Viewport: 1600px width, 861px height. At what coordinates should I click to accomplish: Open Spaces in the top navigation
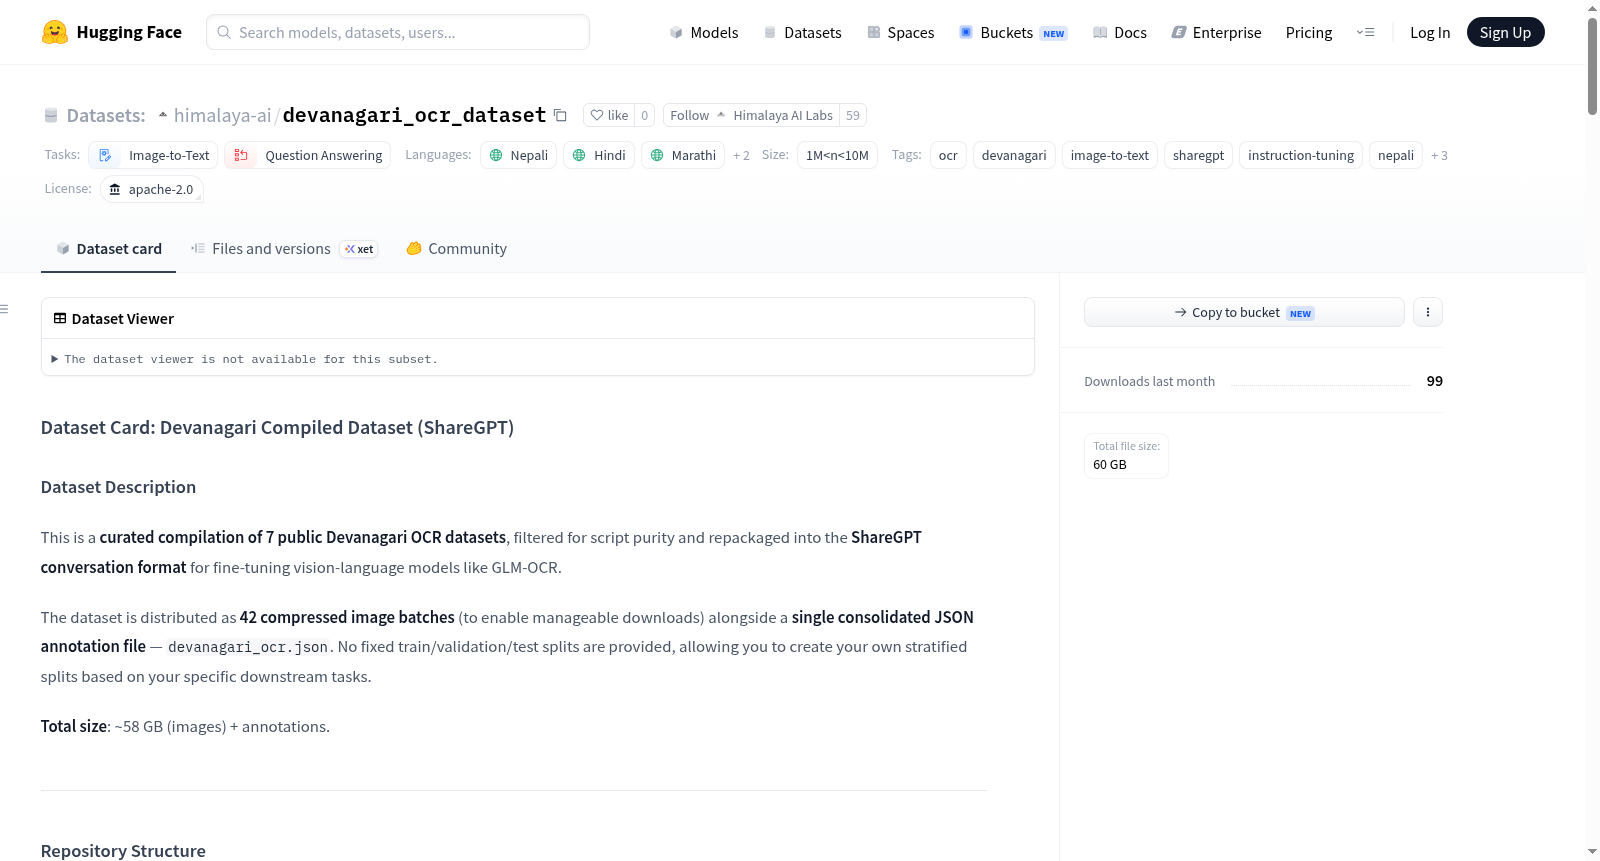coord(900,32)
